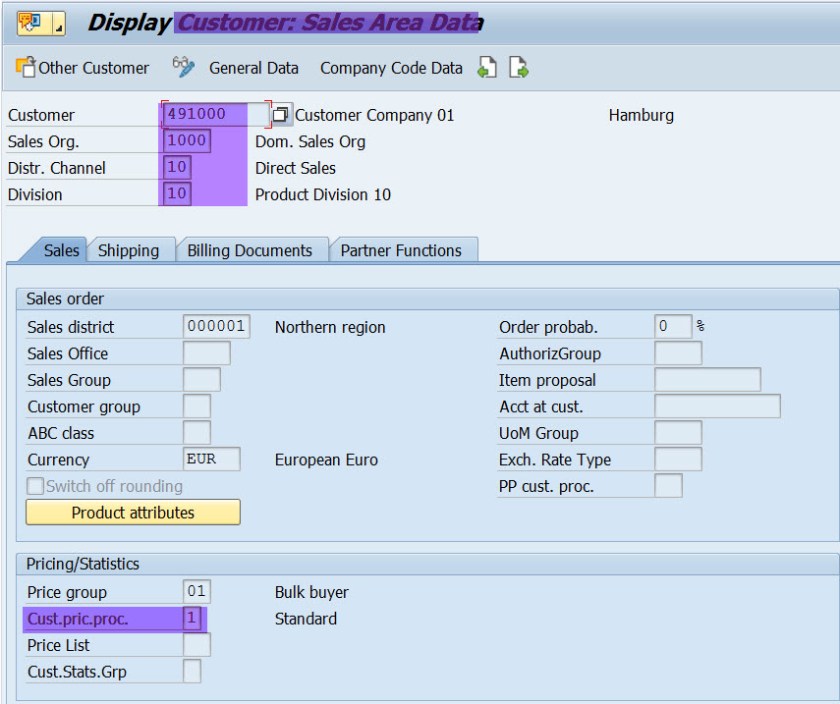Image resolution: width=840 pixels, height=704 pixels.
Task: Focus the Currency field containing EUR
Action: [212, 460]
